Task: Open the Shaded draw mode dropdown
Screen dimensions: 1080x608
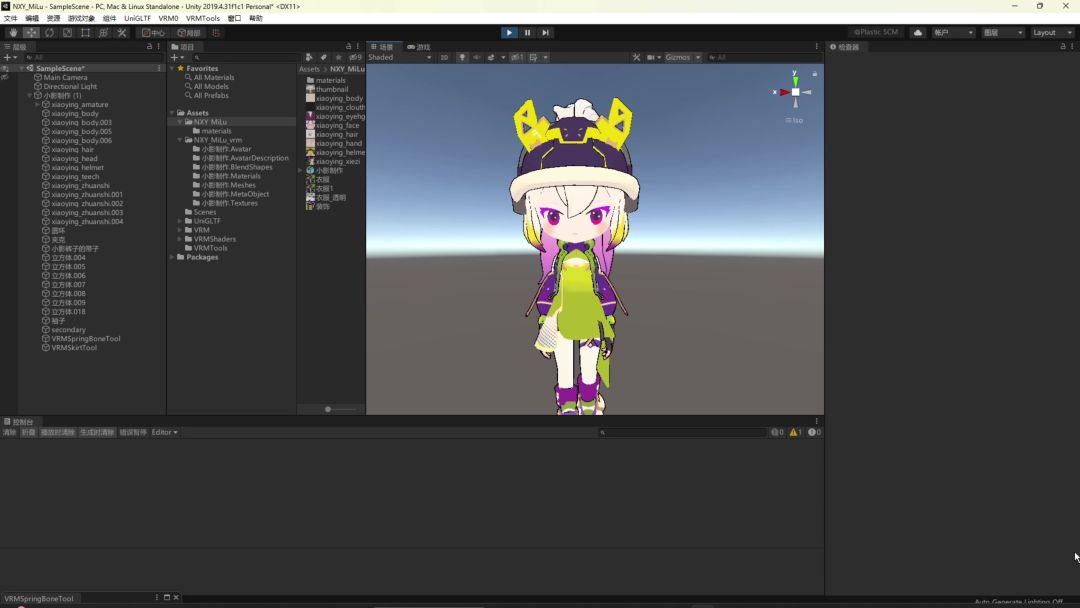Action: [399, 58]
